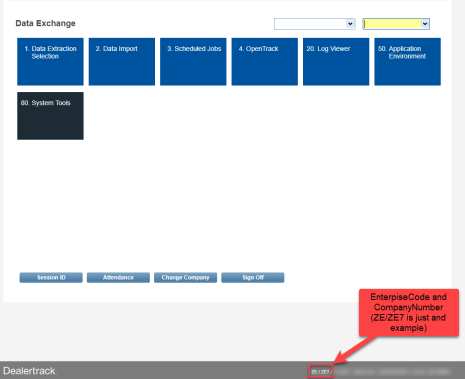Expand the white dropdown arrow at top
Viewport: 465px width, 379px height.
click(x=350, y=24)
